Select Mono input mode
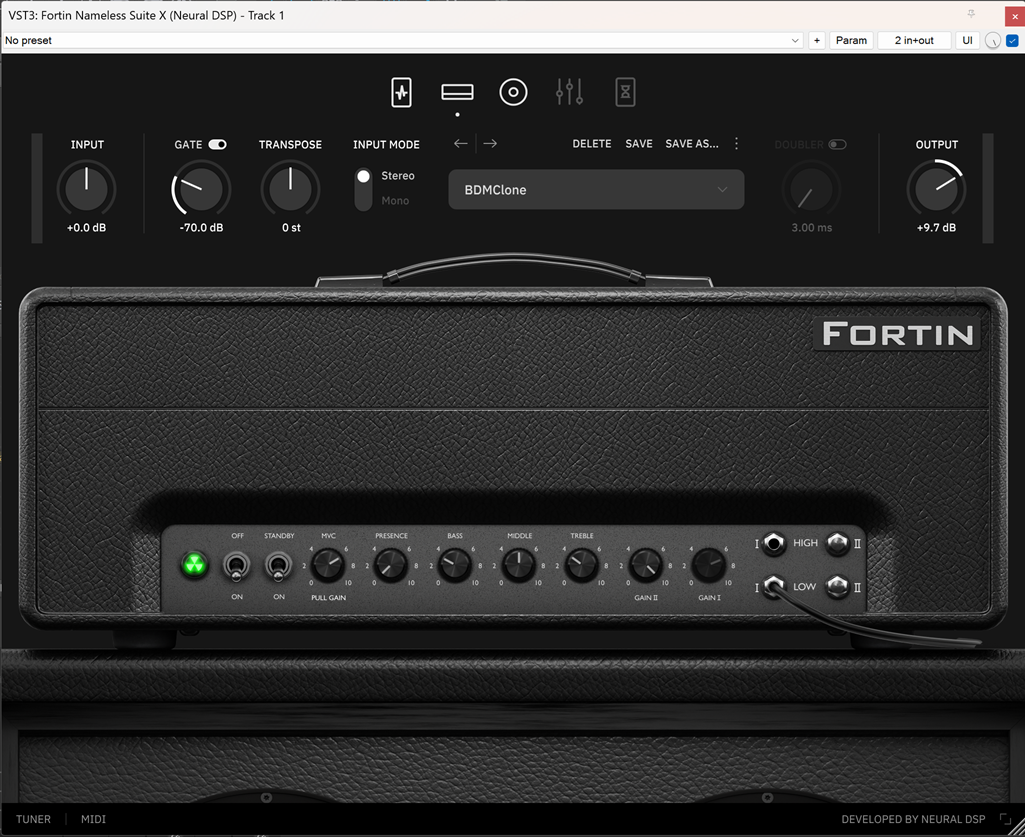This screenshot has width=1025, height=837. coord(395,201)
